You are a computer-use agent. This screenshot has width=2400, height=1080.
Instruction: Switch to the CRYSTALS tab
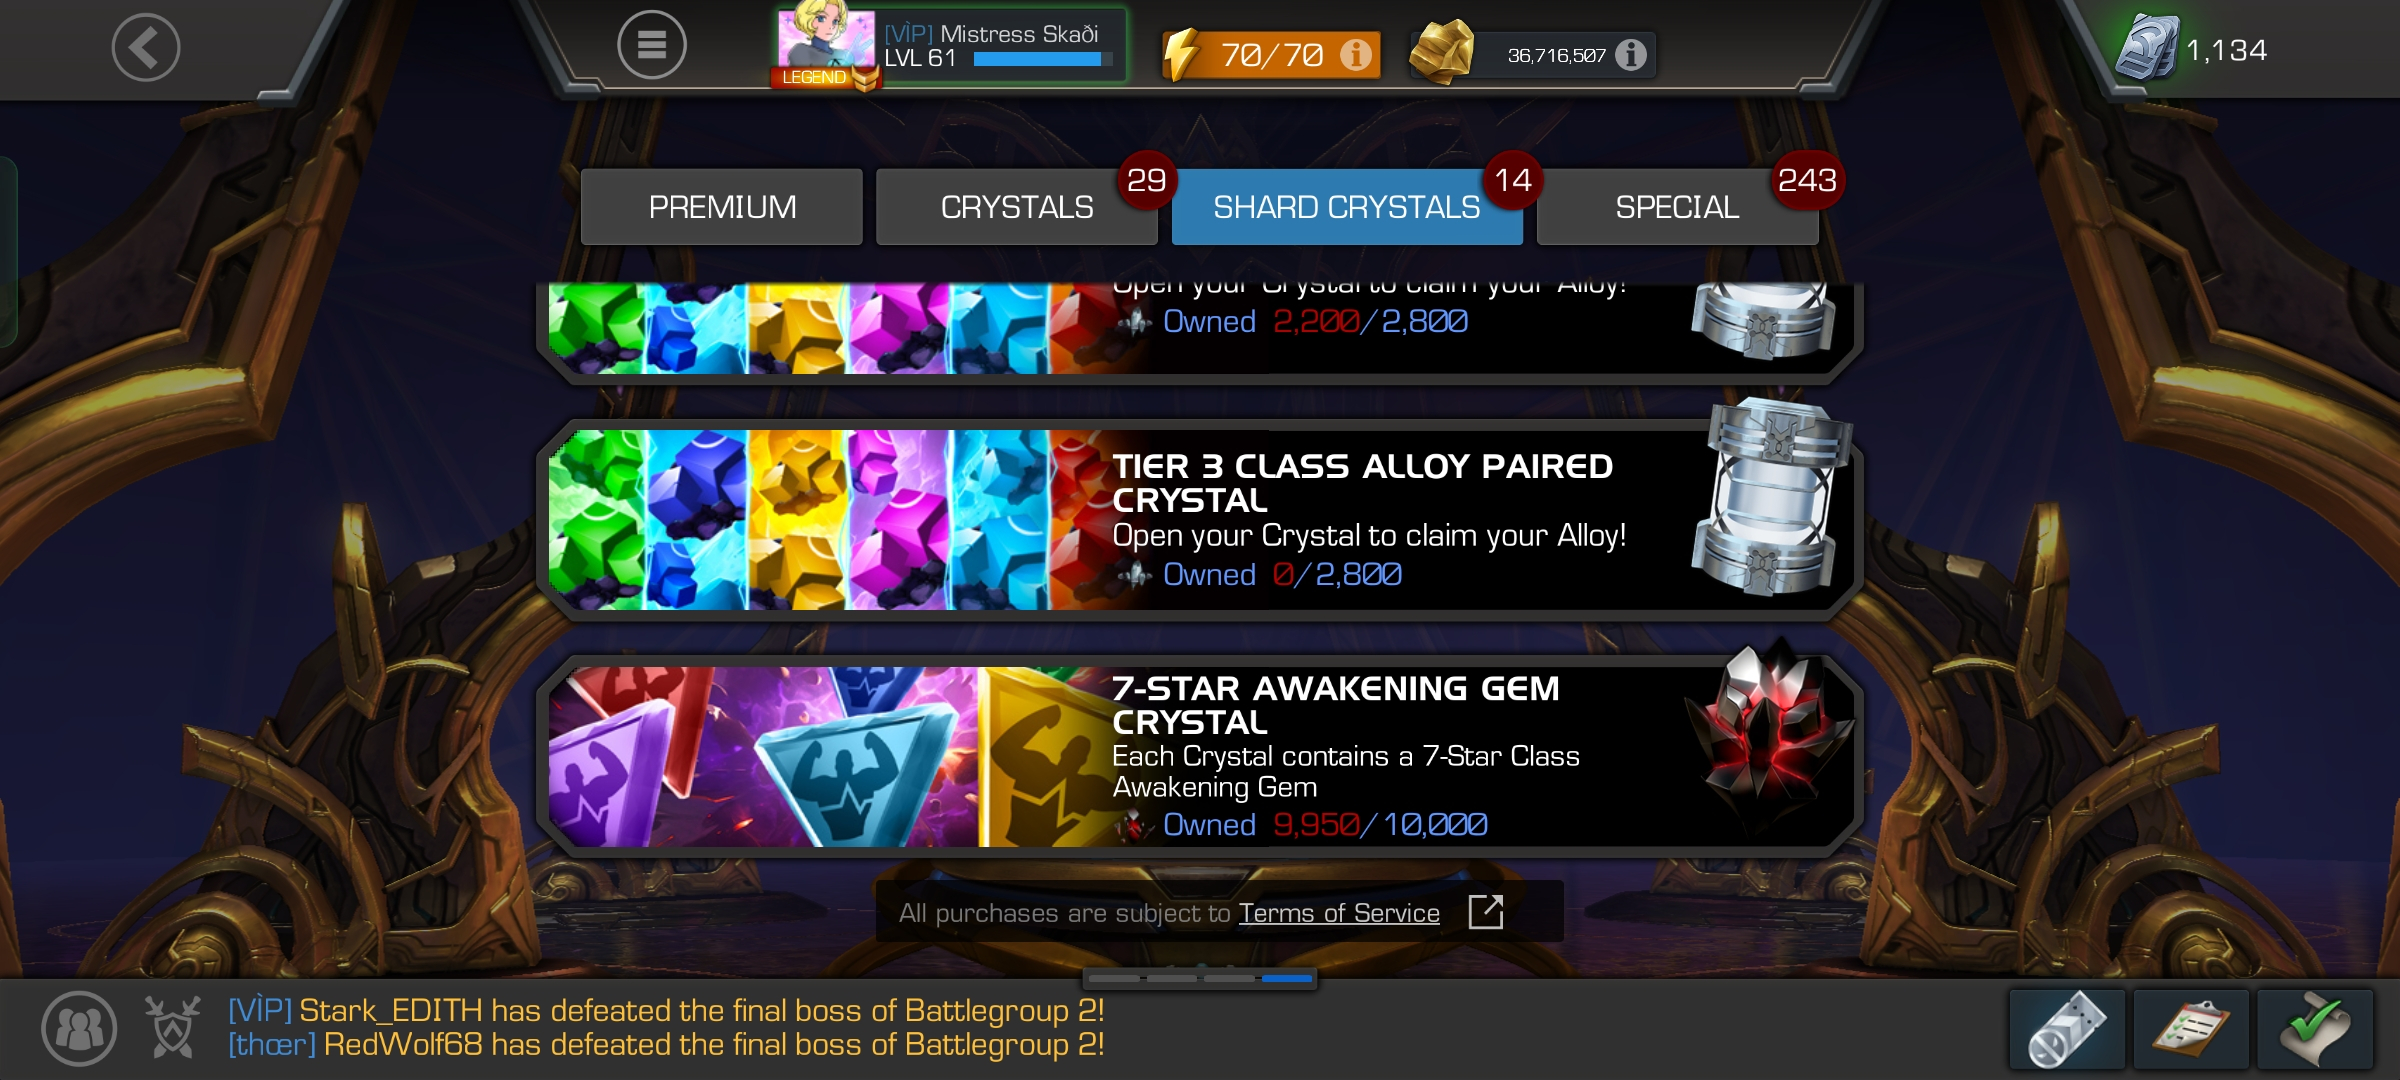1017,207
